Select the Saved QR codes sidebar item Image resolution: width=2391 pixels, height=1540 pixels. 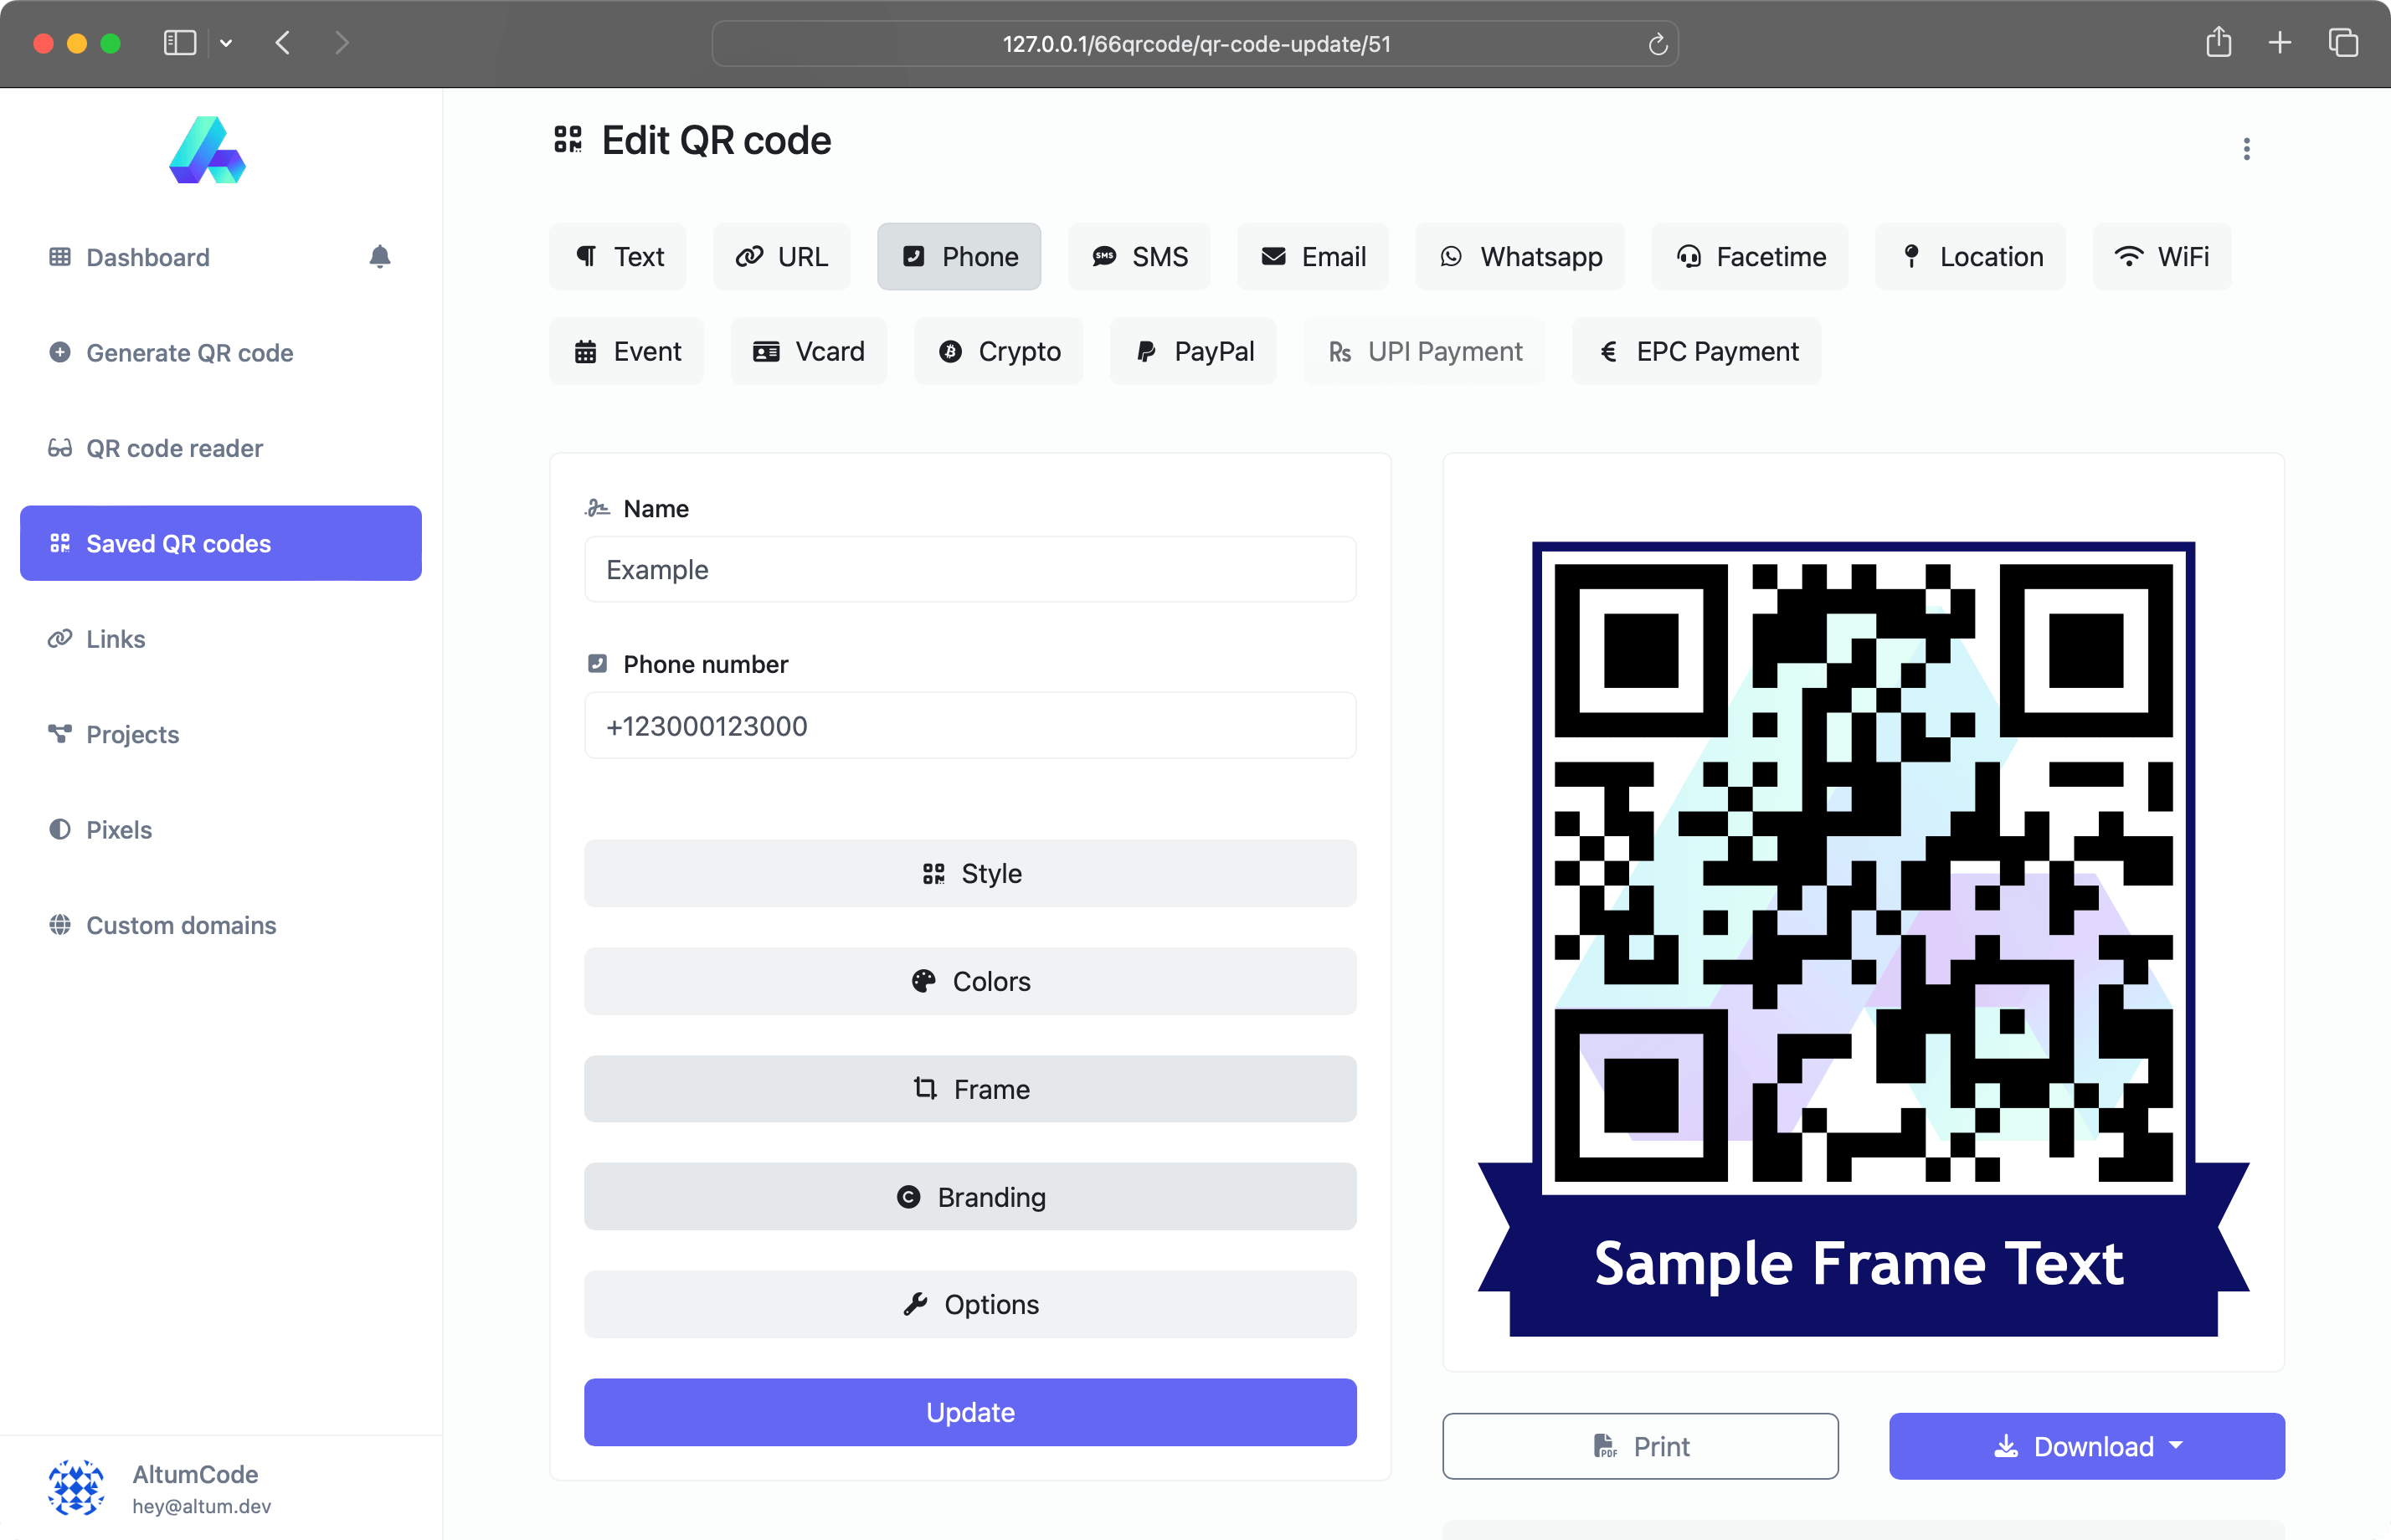pos(219,543)
